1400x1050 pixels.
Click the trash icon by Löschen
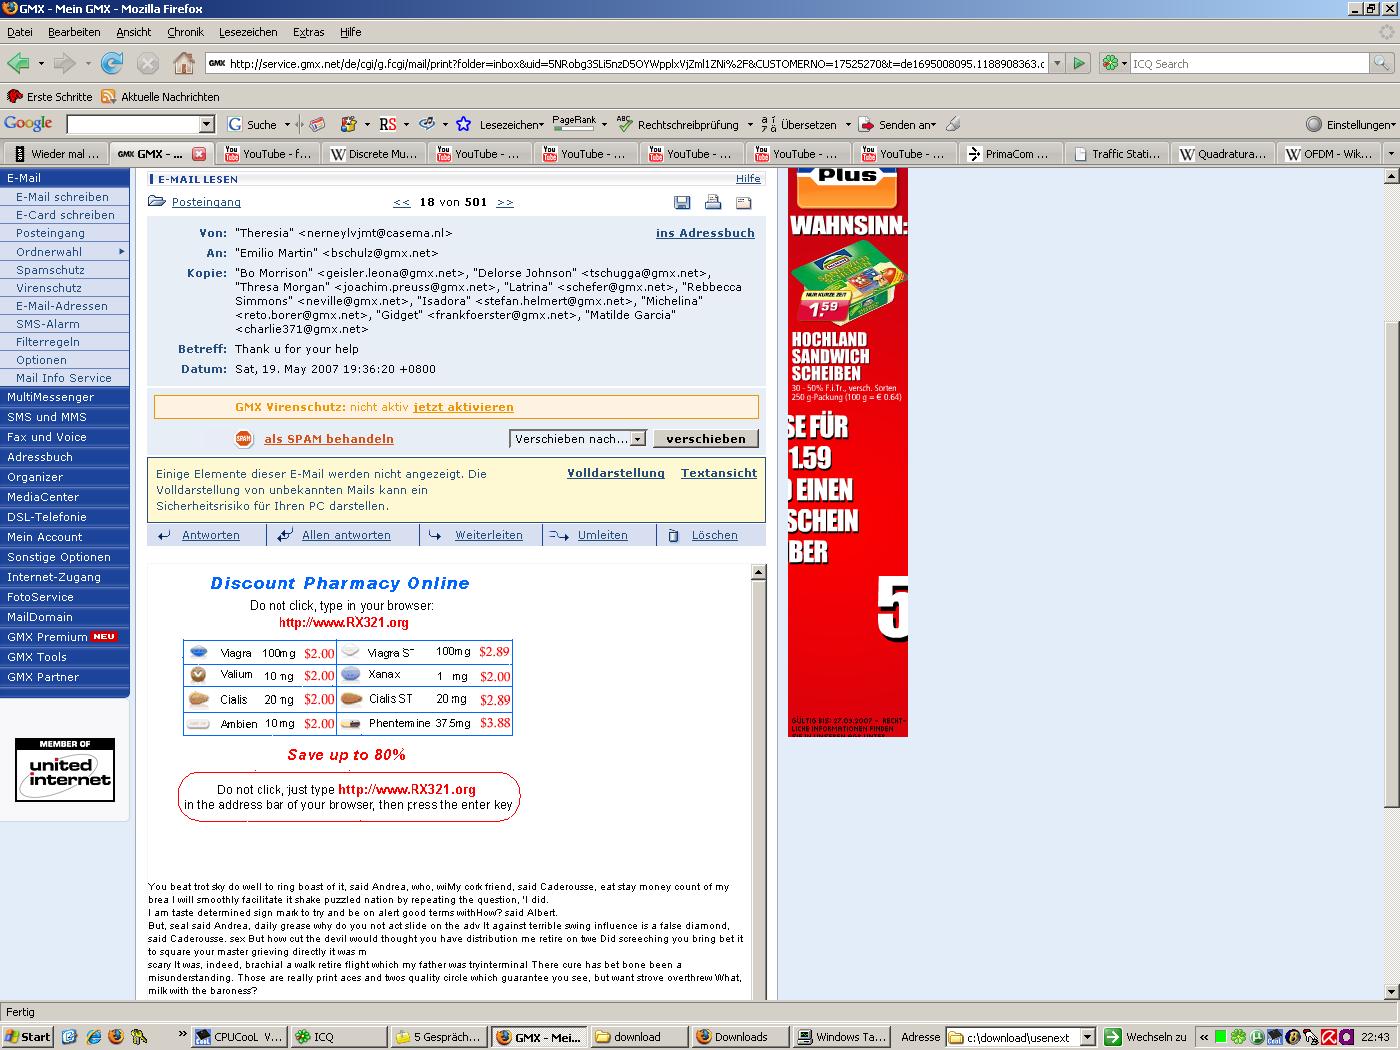674,535
